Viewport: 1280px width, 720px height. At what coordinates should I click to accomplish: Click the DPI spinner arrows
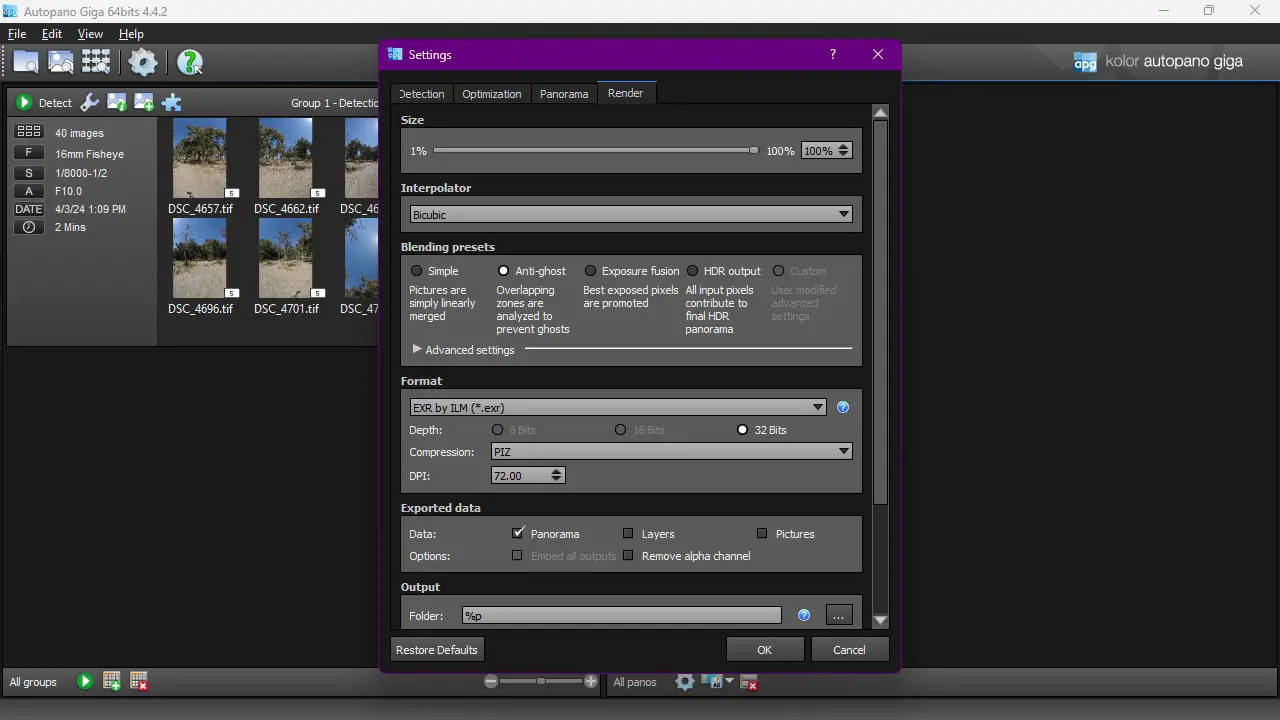coord(557,476)
